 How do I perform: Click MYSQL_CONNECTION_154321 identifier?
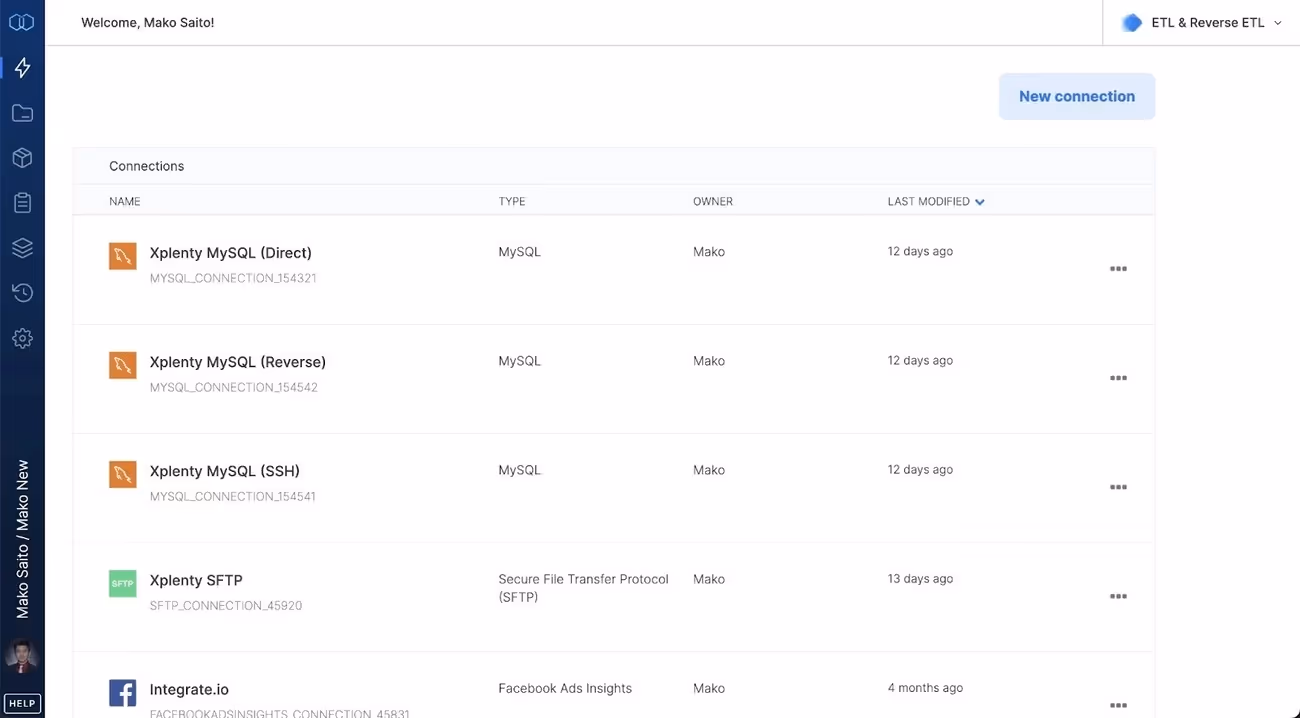point(233,278)
